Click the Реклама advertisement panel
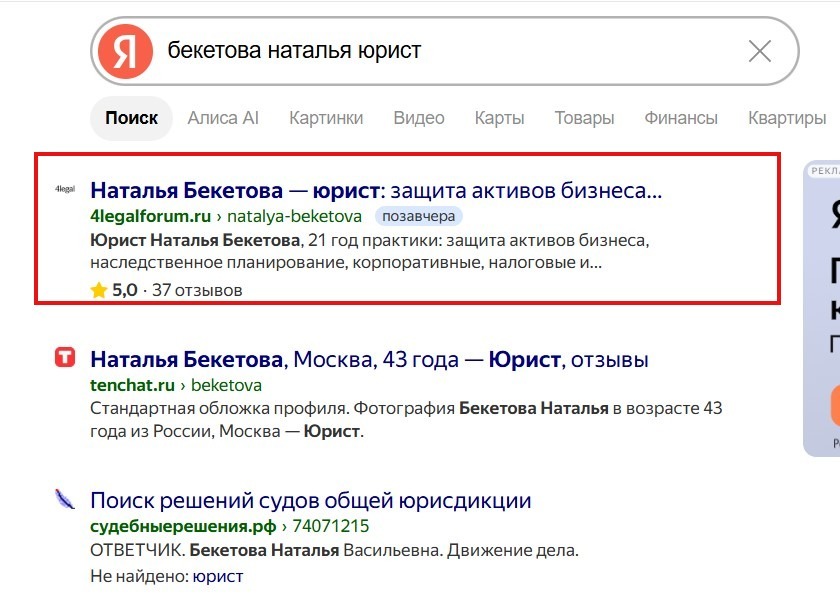Viewport: 840px width, 609px height. tap(821, 309)
